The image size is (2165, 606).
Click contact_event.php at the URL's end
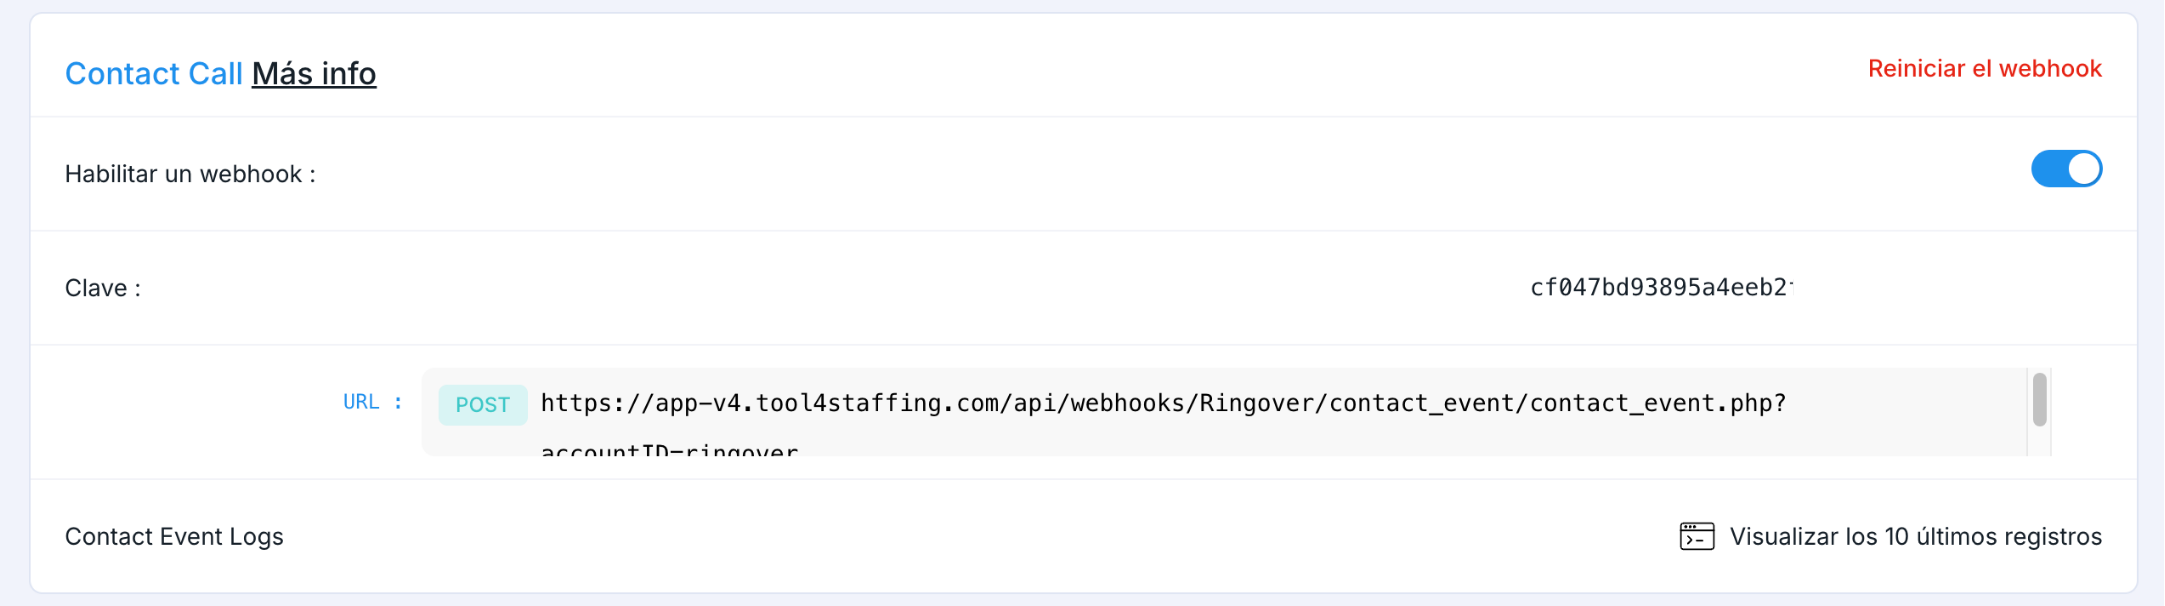coord(1650,403)
